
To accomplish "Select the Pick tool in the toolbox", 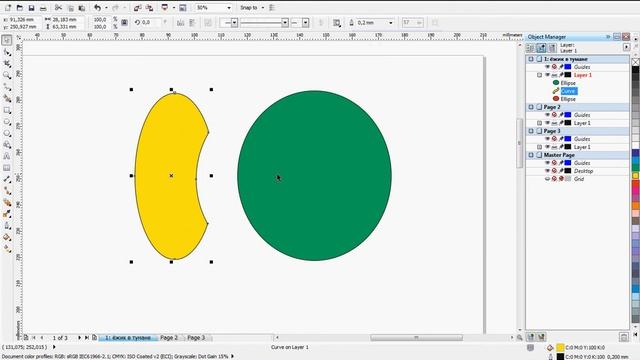I will (7, 40).
